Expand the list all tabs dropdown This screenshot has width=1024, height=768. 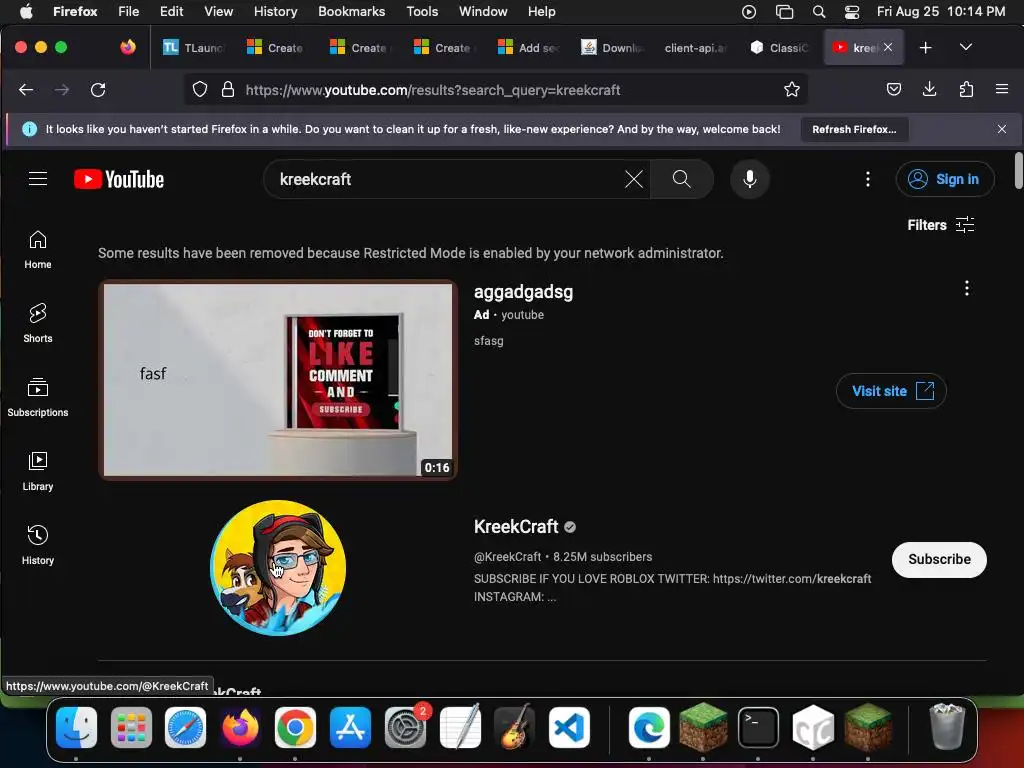pyautogui.click(x=966, y=48)
